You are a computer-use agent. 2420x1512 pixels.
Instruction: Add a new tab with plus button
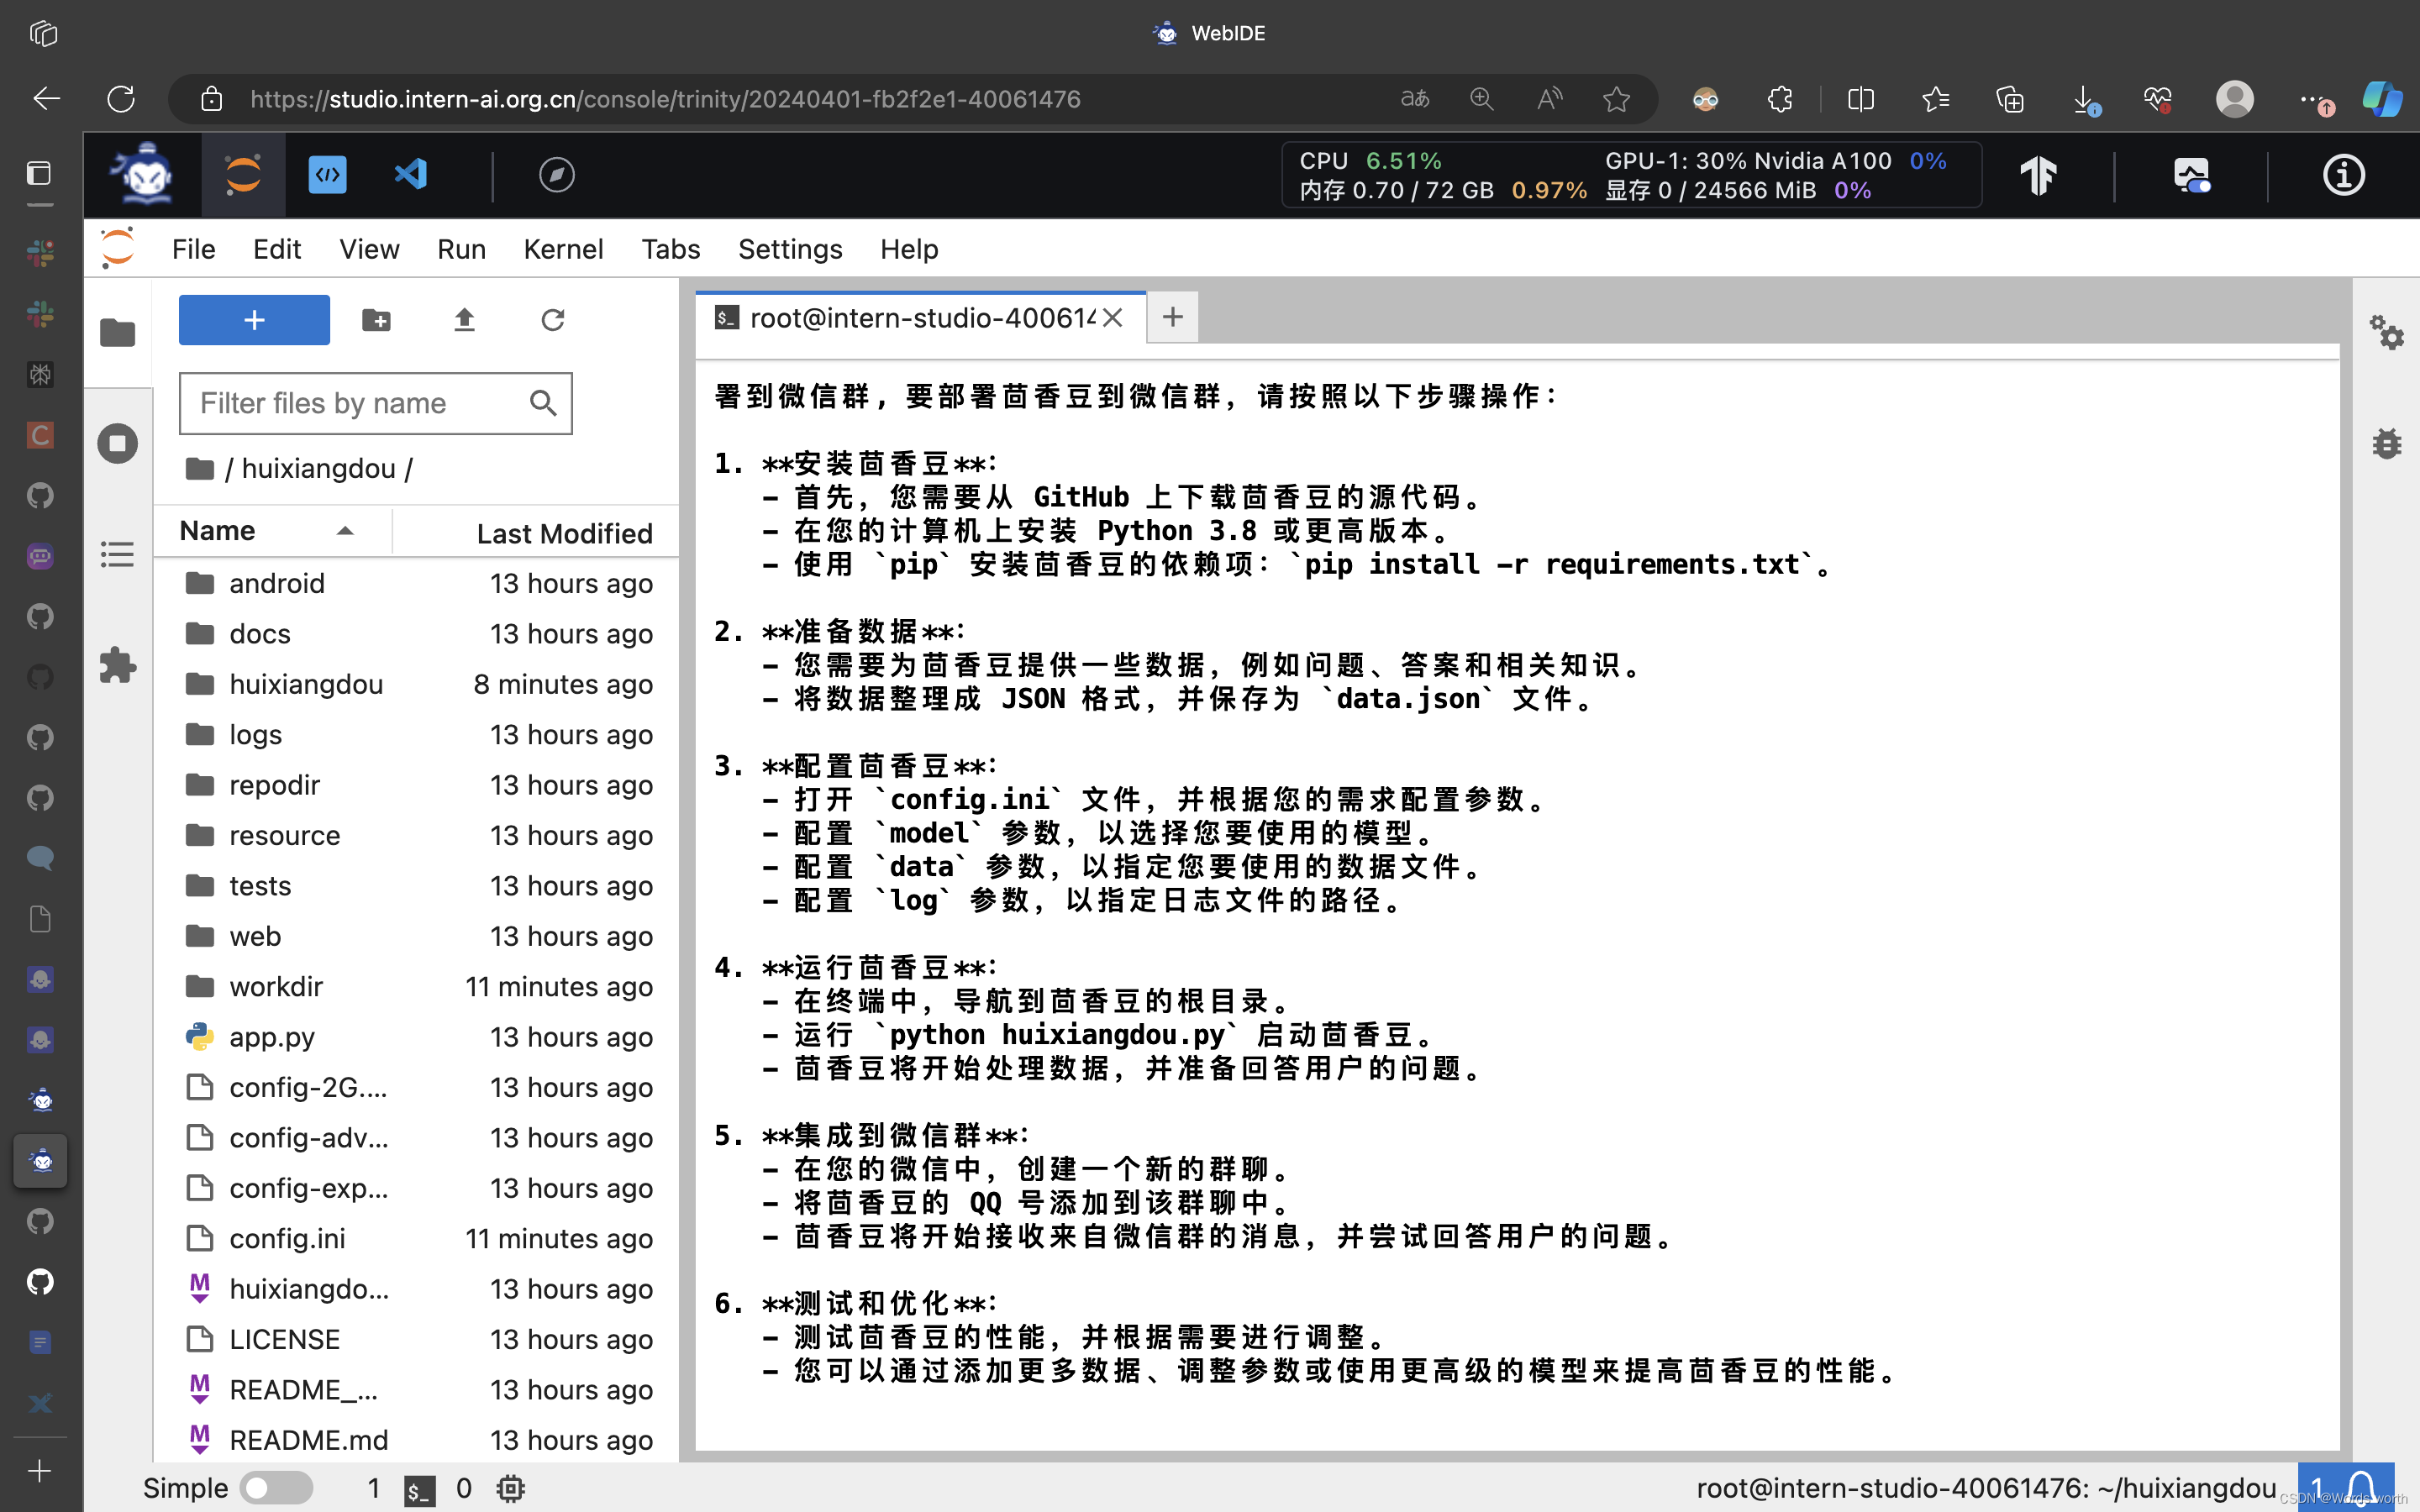click(1172, 318)
